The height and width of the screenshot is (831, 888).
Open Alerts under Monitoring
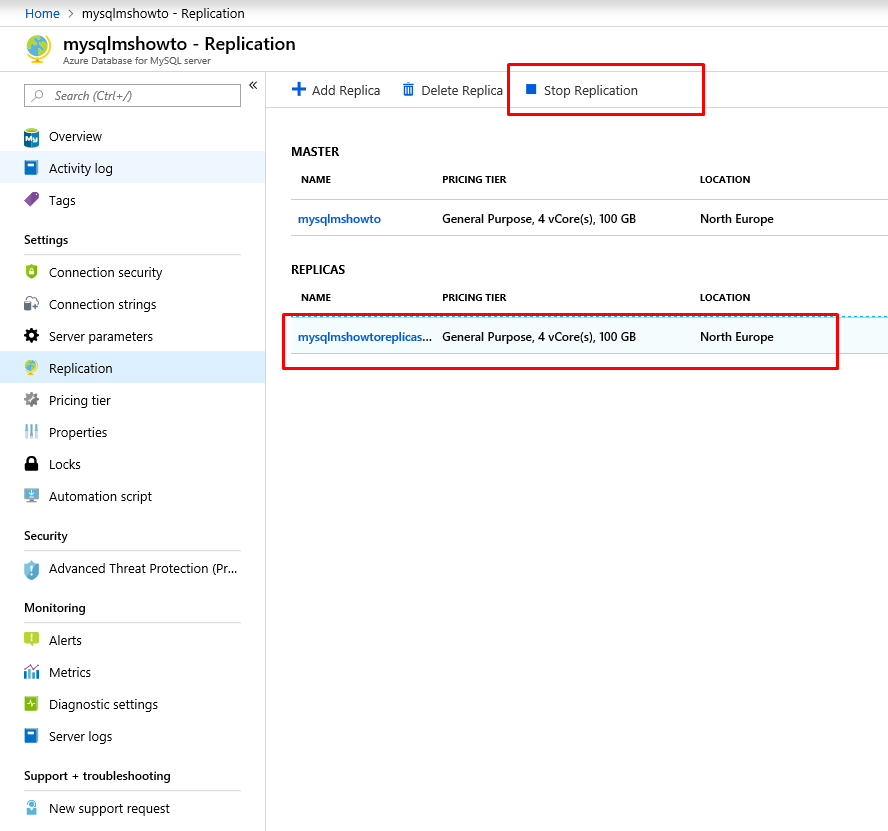(133, 640)
